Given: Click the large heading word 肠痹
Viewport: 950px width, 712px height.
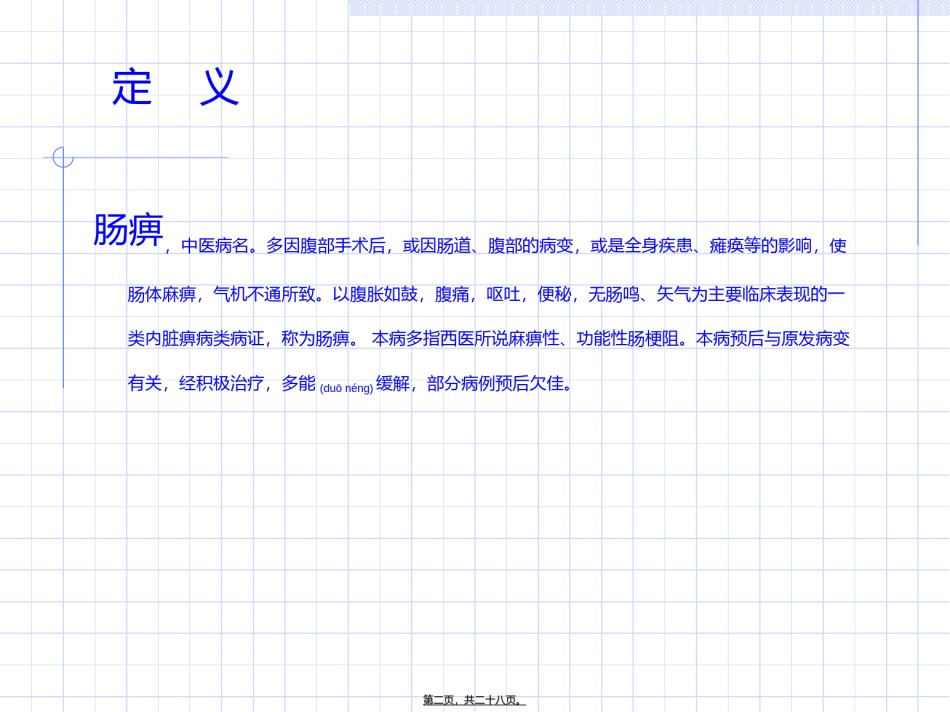Looking at the screenshot, I should pos(128,230).
